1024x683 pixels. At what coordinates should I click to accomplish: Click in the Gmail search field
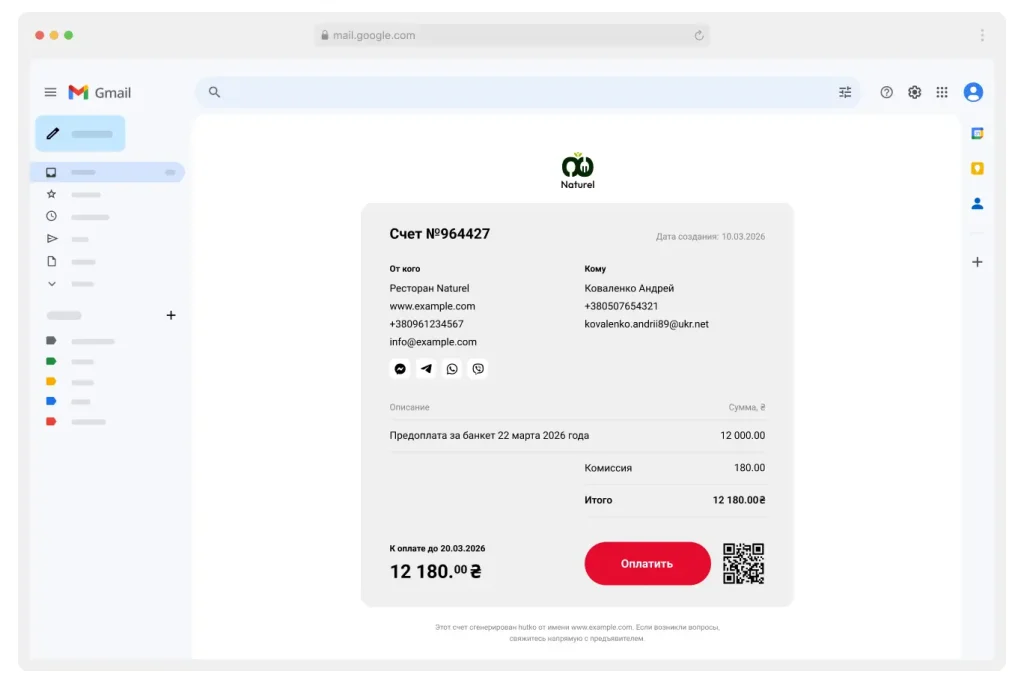pos(520,92)
